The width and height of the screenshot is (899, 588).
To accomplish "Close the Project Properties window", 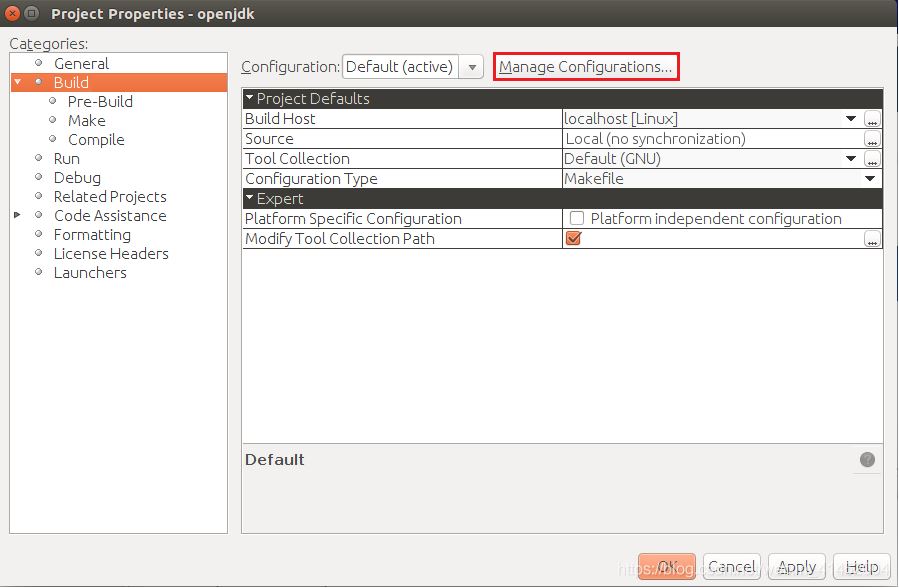I will [11, 13].
